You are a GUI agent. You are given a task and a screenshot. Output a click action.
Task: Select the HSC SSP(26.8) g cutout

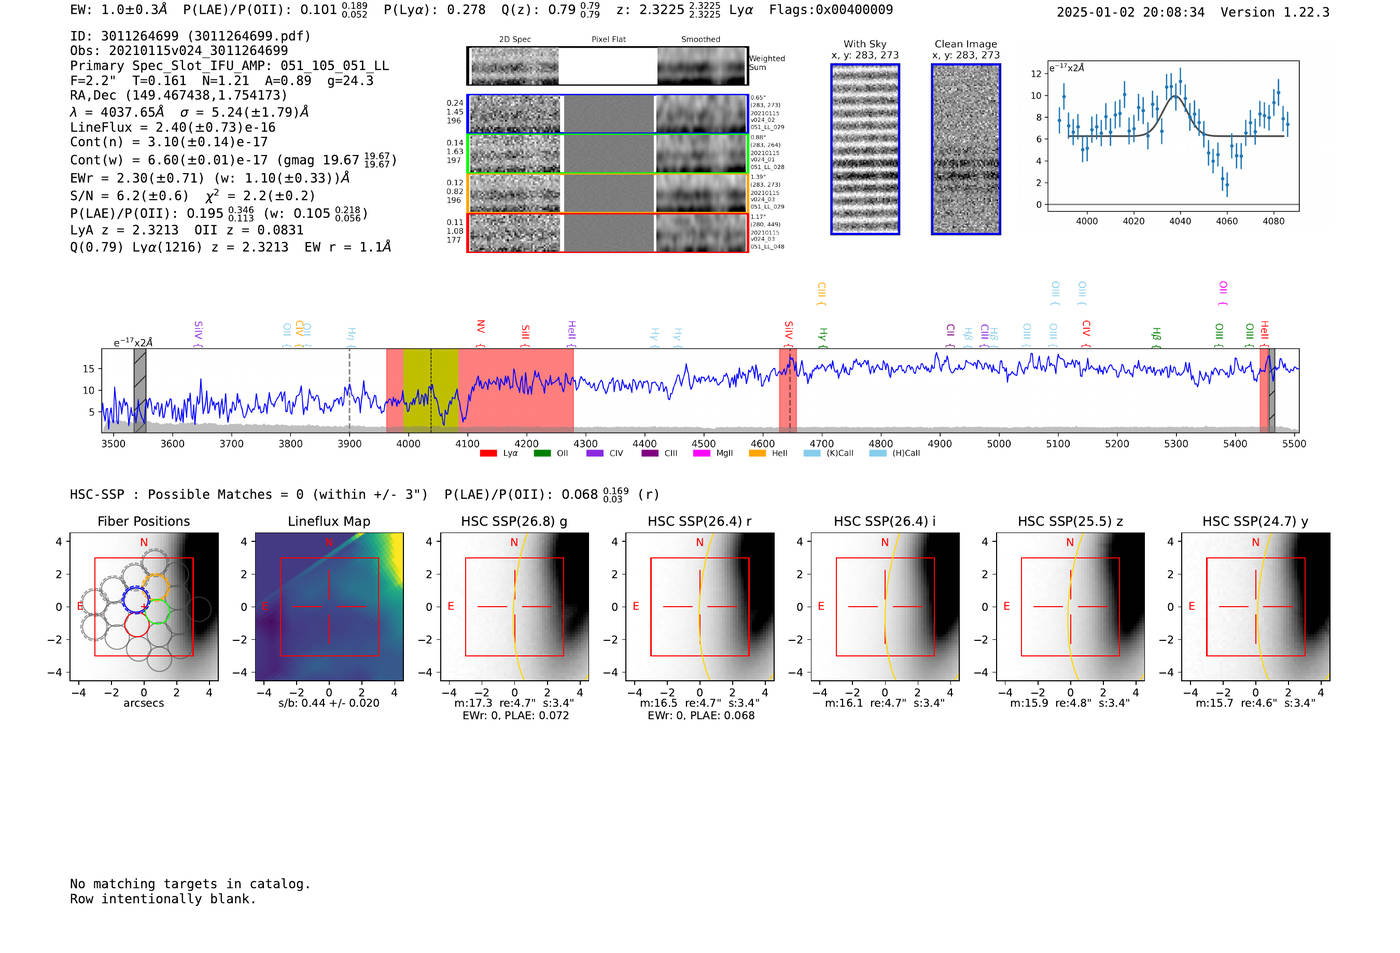(x=515, y=607)
